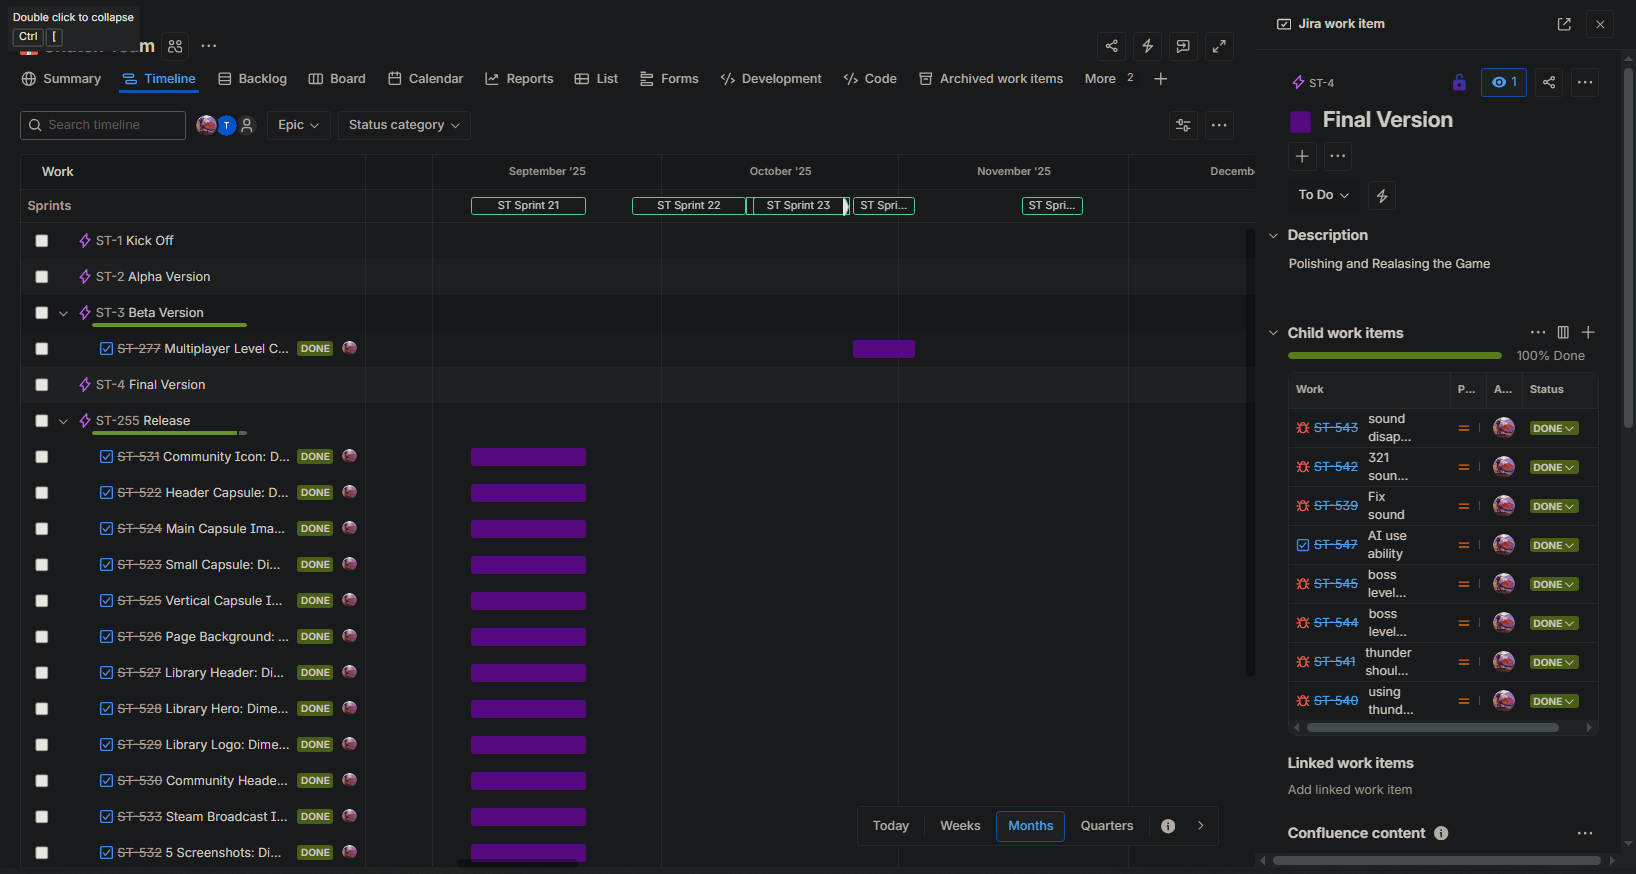This screenshot has width=1636, height=874.
Task: Jump timeline to Today
Action: 891,826
